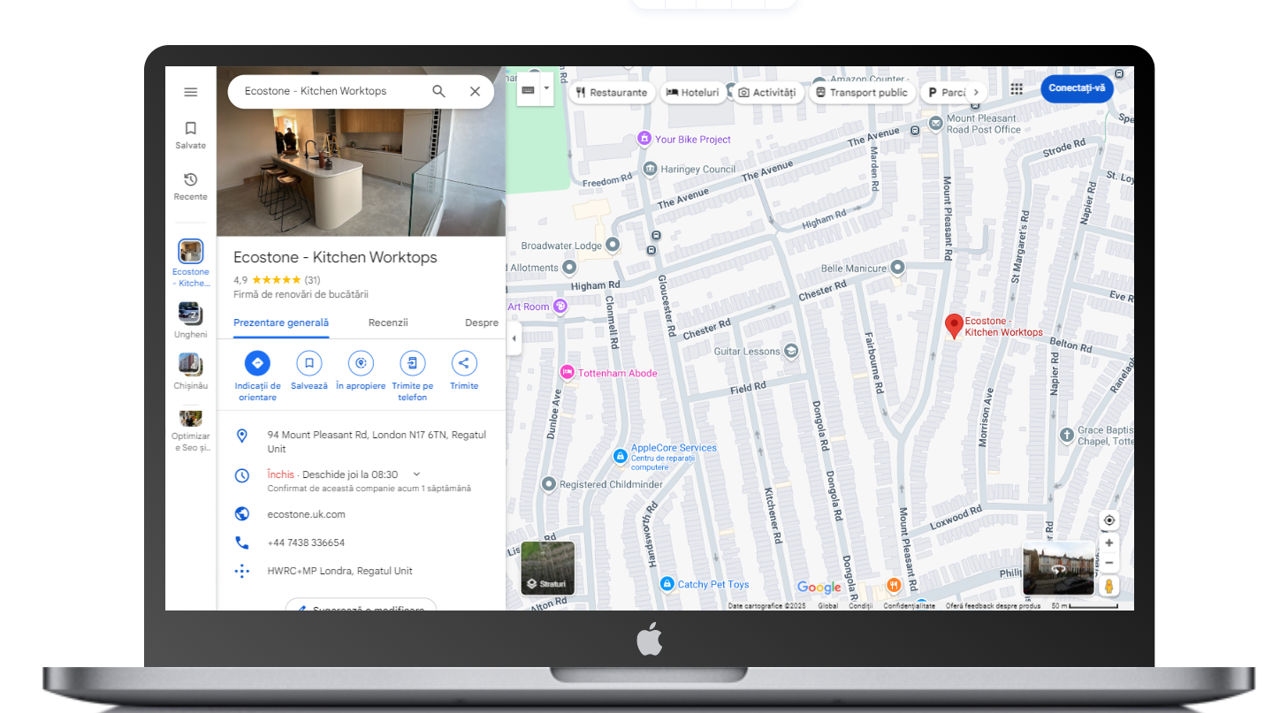Switch to the Despre tab

point(482,323)
